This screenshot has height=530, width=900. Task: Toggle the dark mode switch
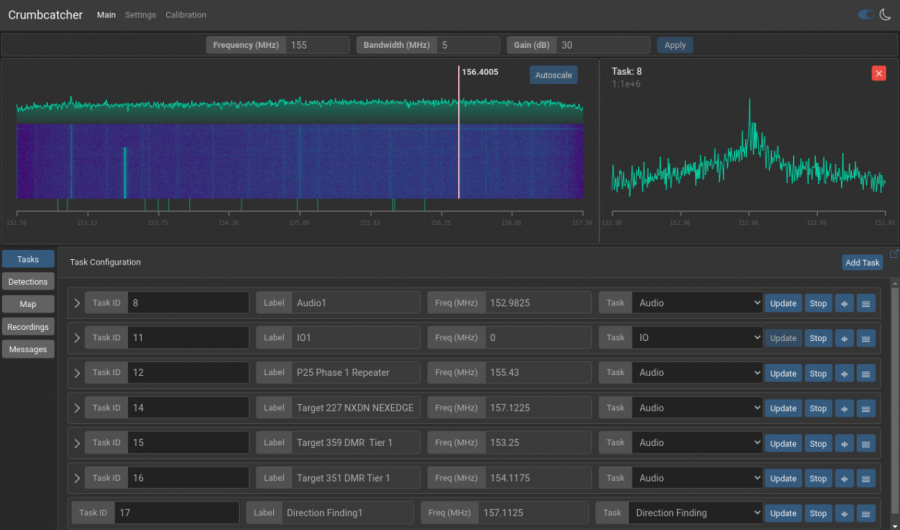click(866, 15)
